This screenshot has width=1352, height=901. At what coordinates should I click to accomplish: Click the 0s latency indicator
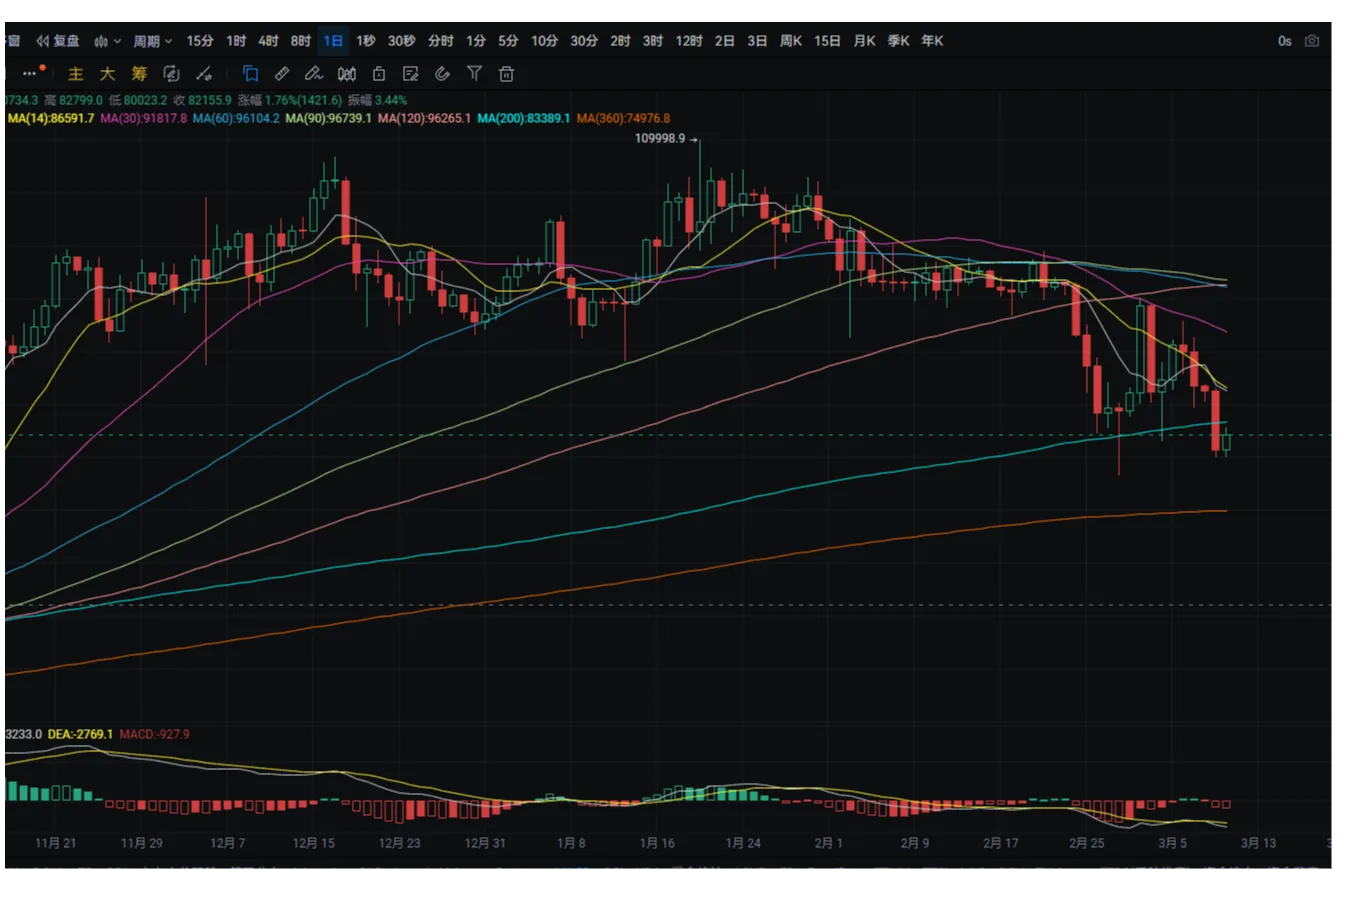click(x=1285, y=41)
